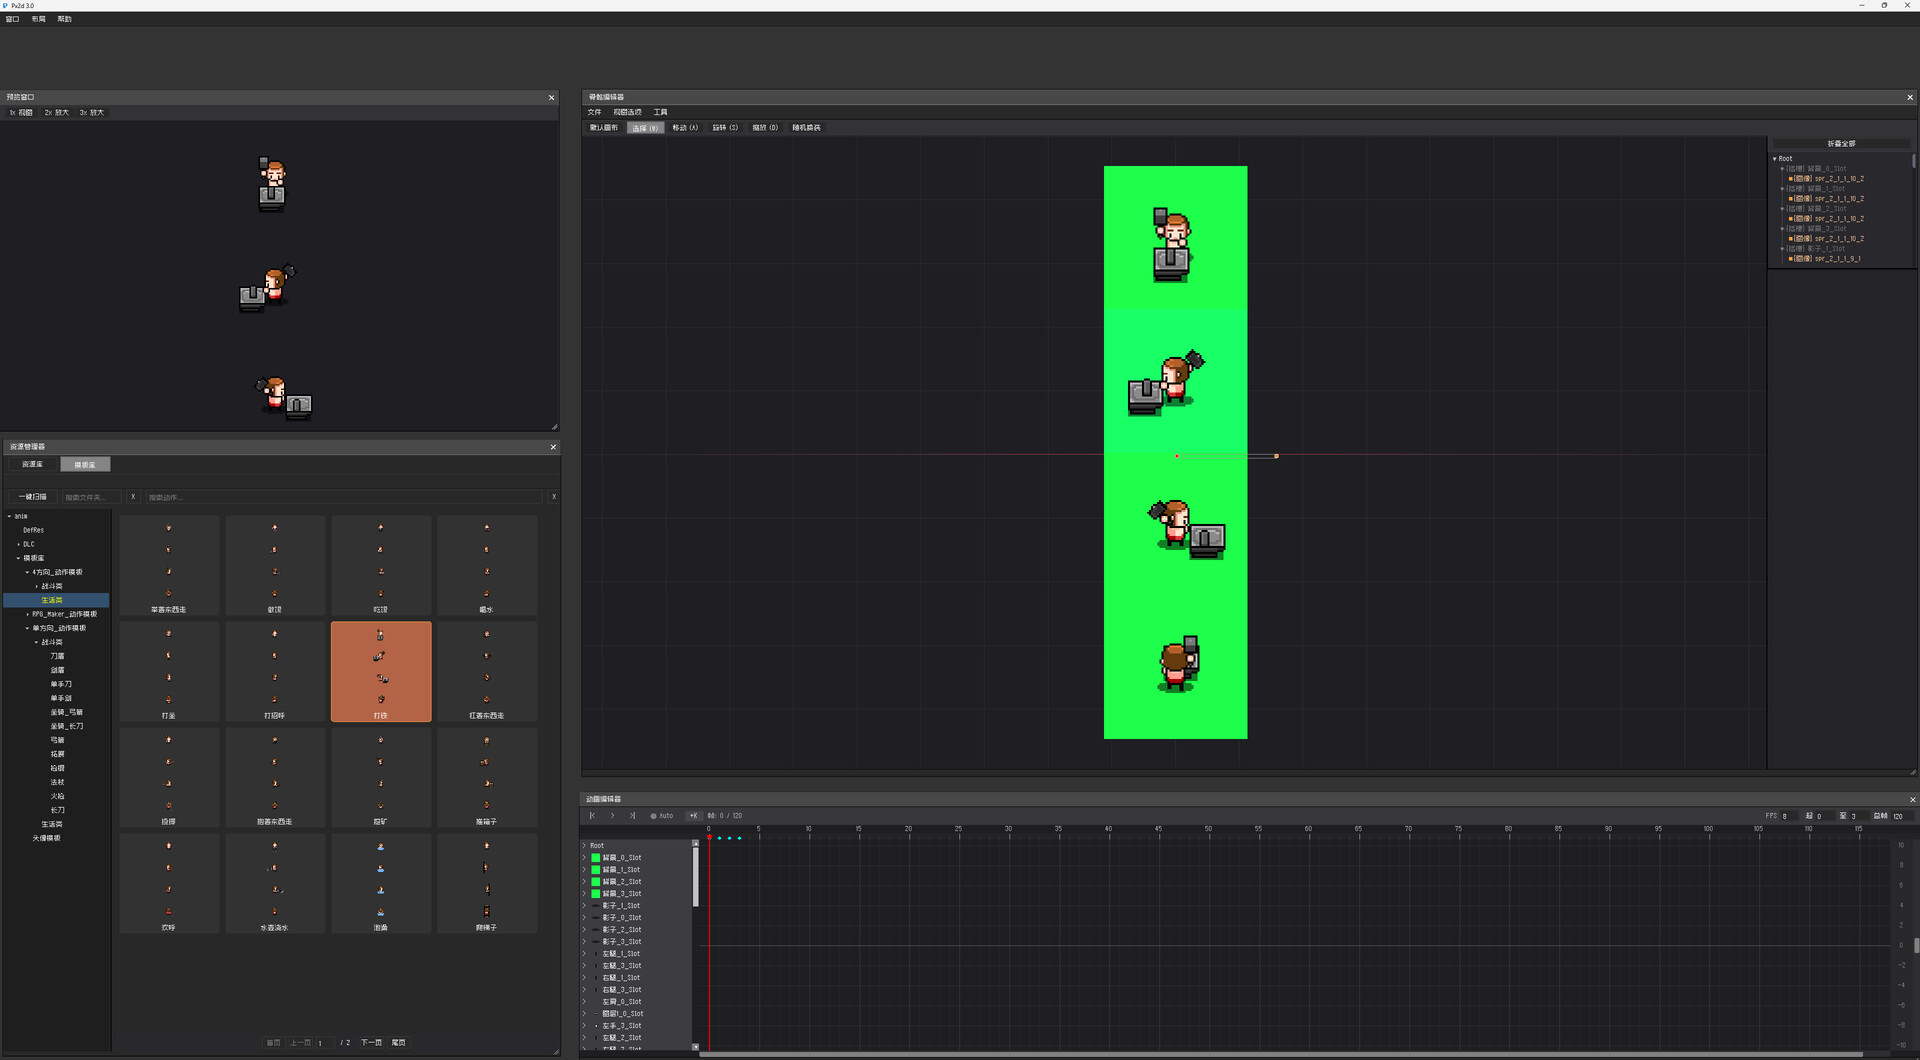Toggle Auto keyframe recording
The height and width of the screenshot is (1060, 1920).
tap(662, 816)
